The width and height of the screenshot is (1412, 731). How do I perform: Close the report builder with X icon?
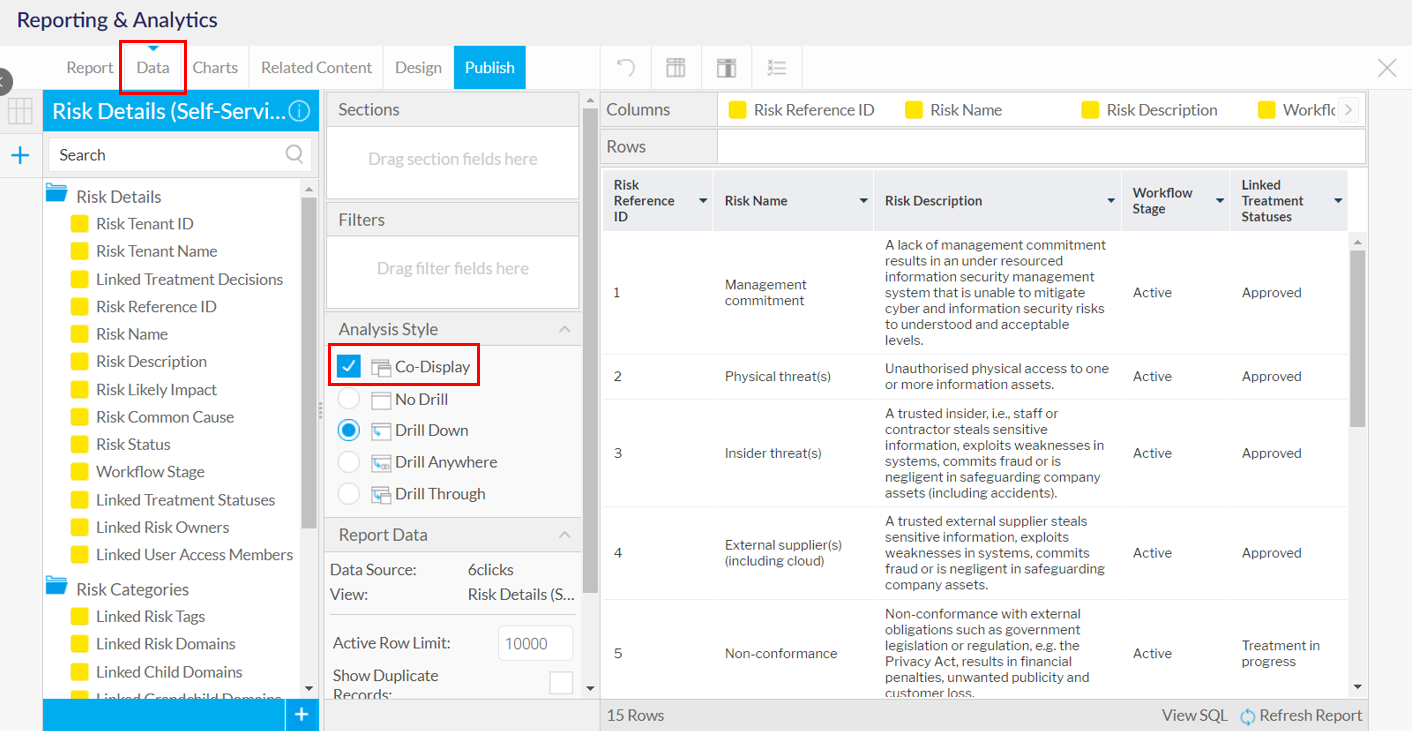pos(1386,68)
